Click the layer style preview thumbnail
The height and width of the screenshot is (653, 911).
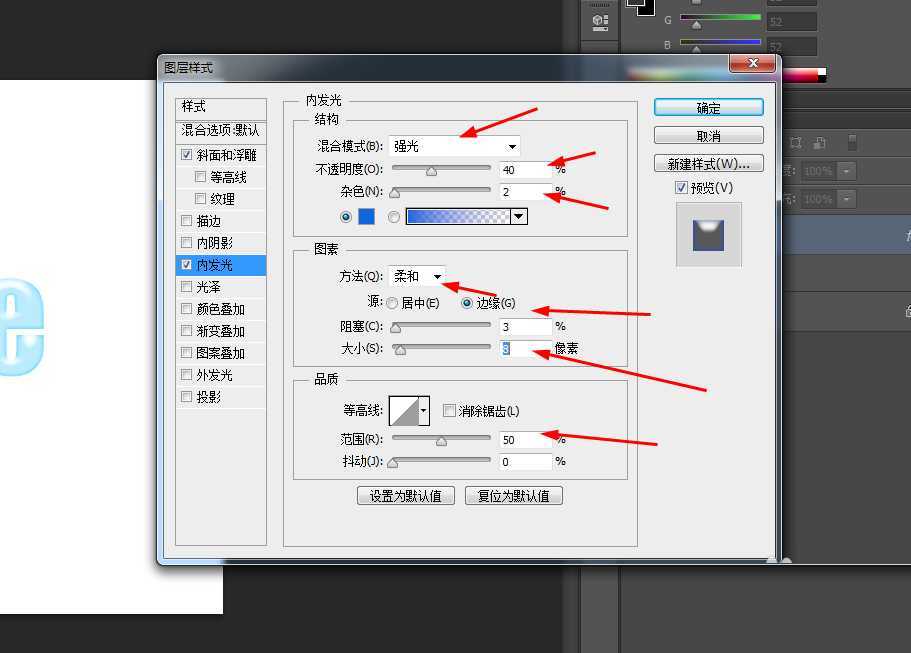(x=709, y=233)
